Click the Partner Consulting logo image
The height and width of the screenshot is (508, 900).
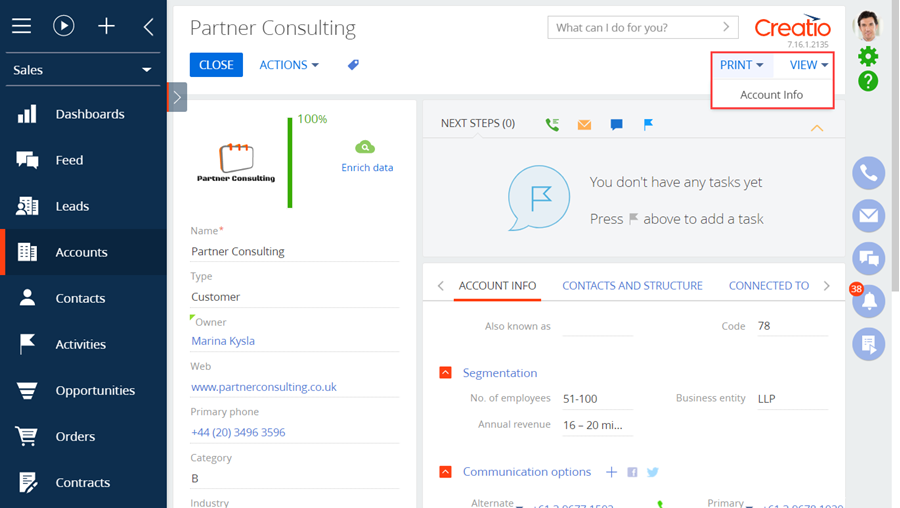tap(236, 162)
